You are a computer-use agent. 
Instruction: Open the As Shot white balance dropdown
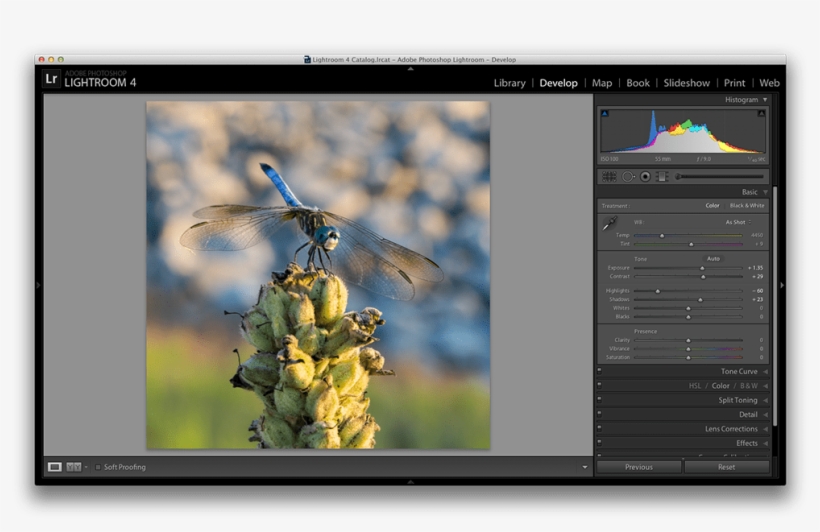(738, 222)
